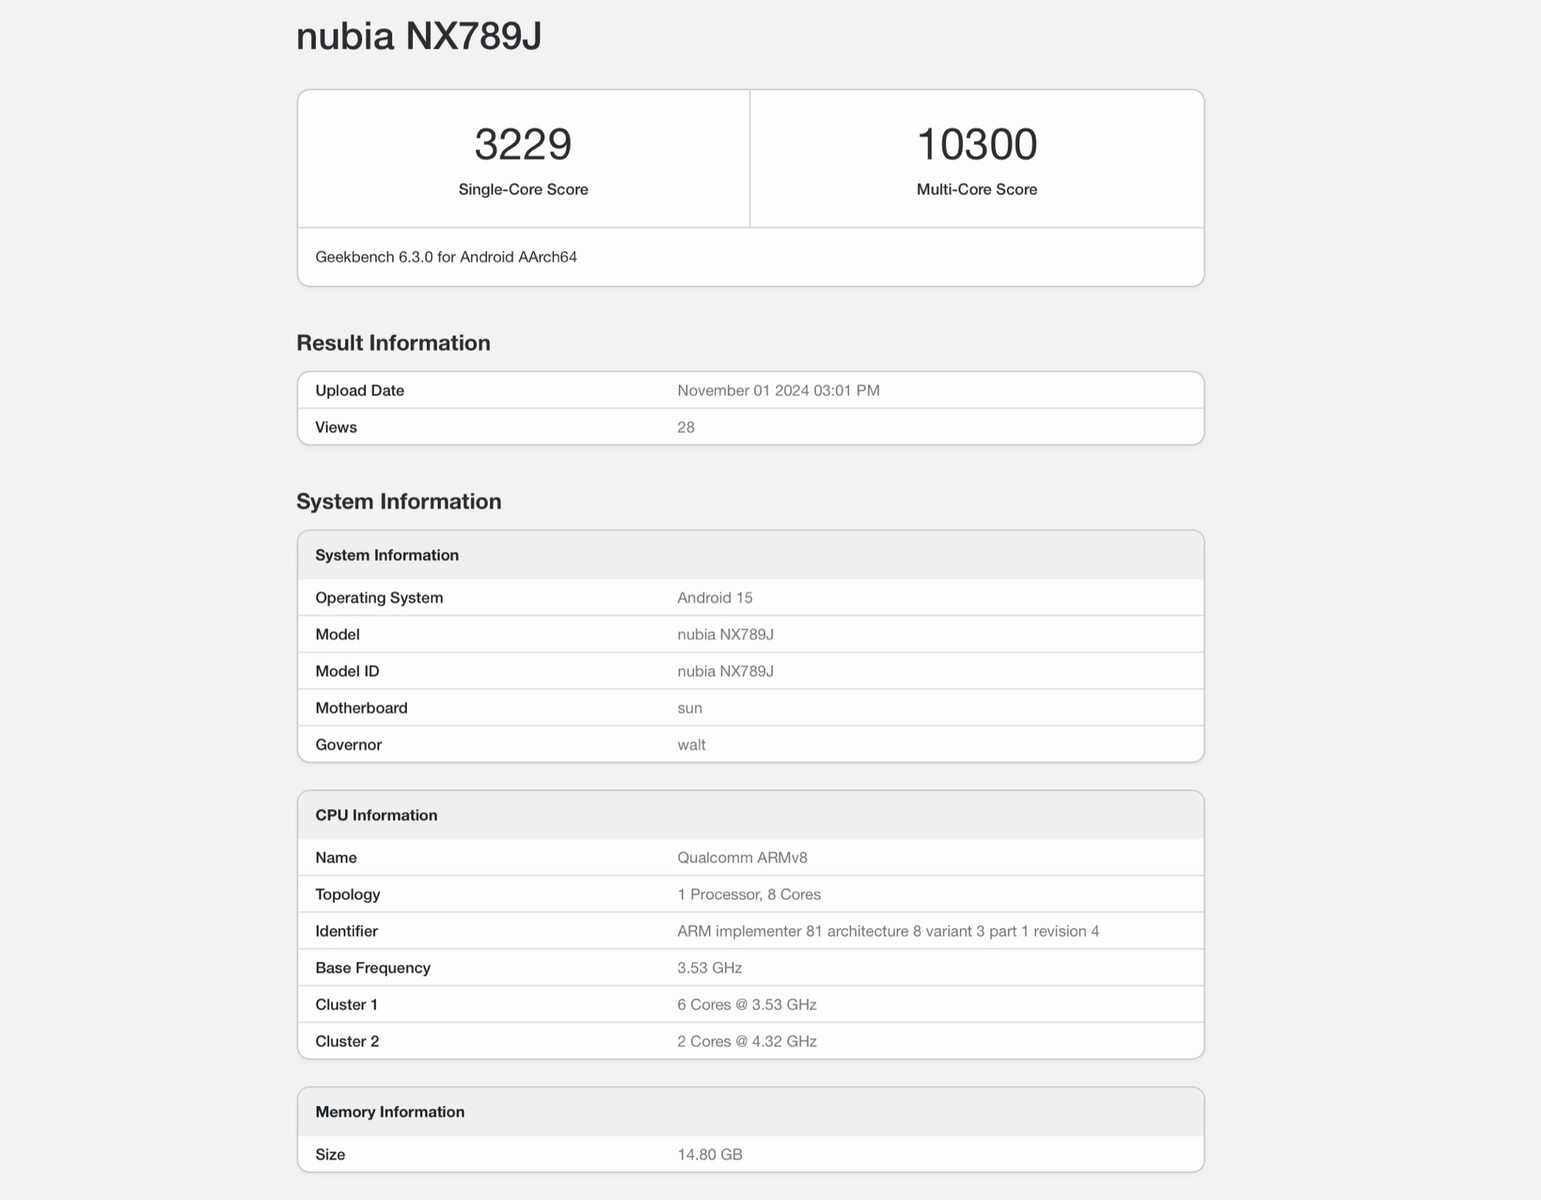
Task: Click the ARM implementer identifier text
Action: (x=888, y=931)
